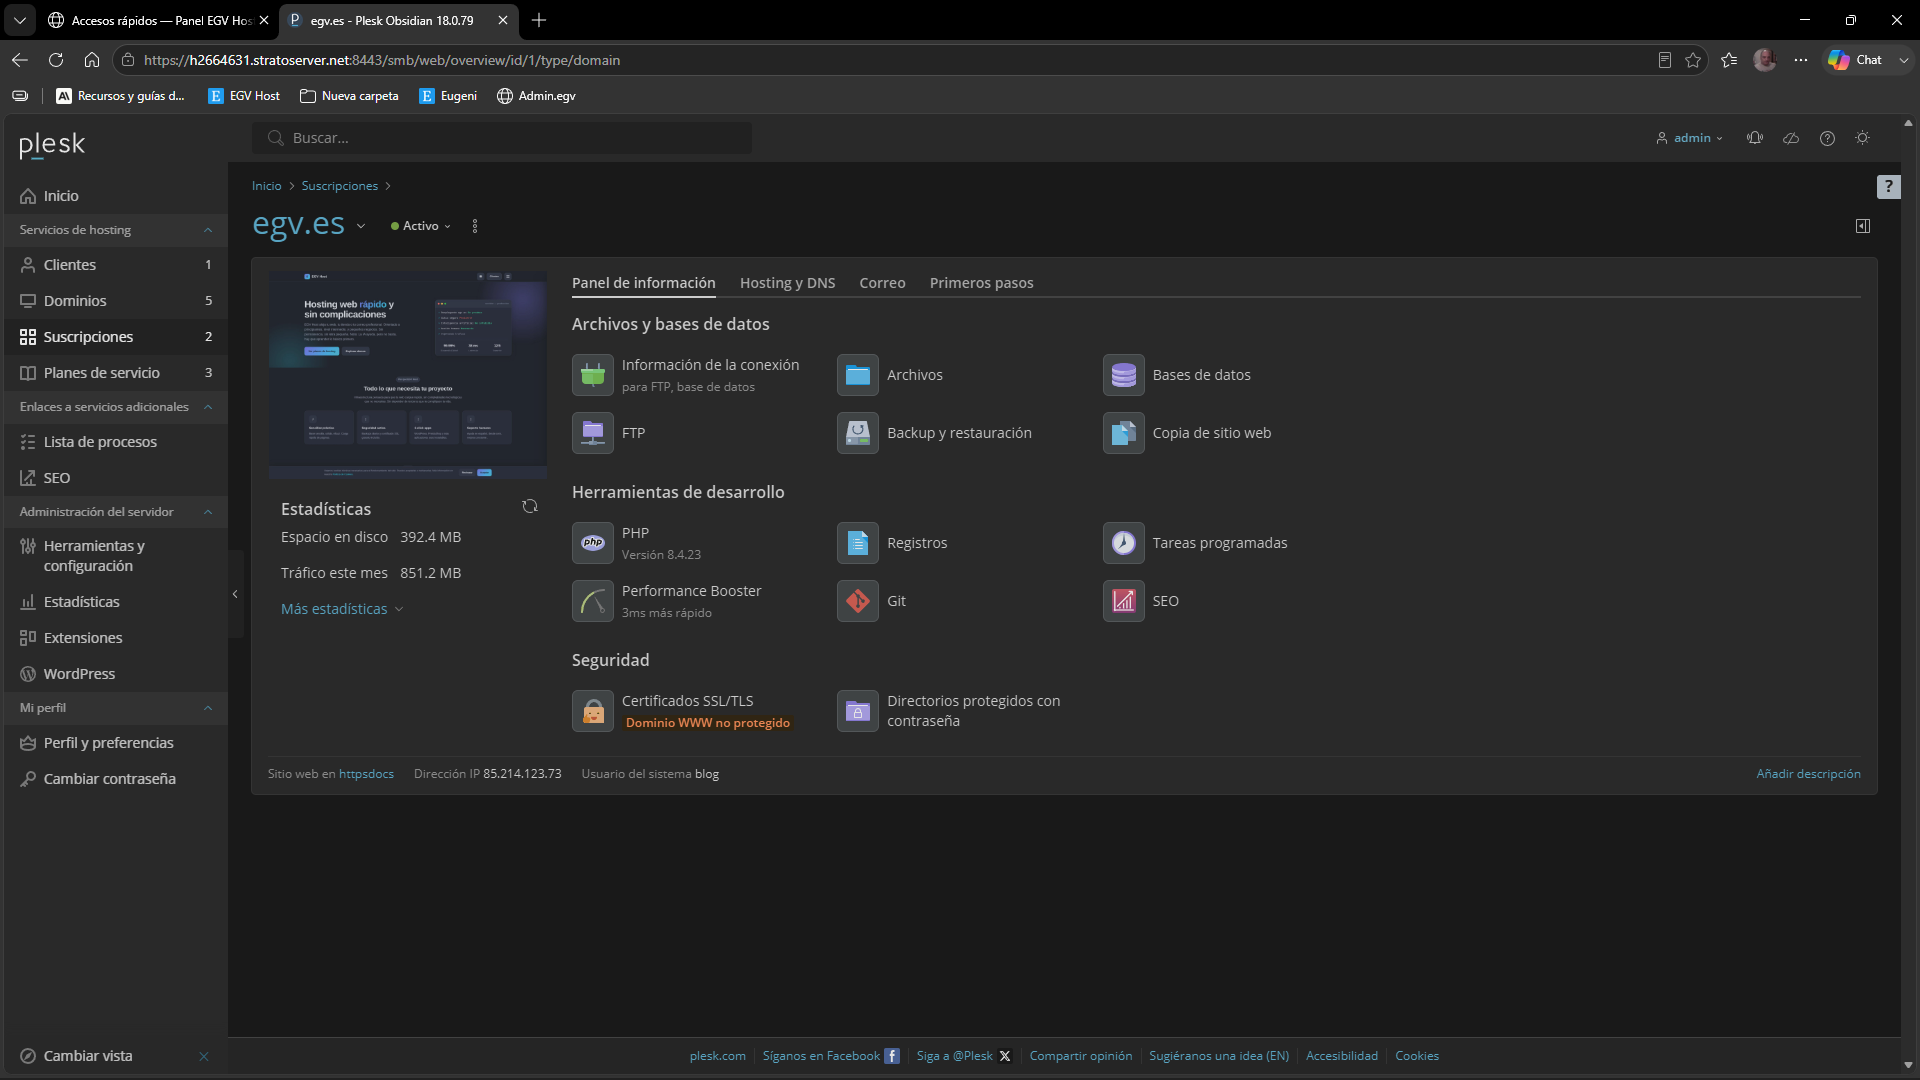Expand Más estadísticas

[x=342, y=609]
